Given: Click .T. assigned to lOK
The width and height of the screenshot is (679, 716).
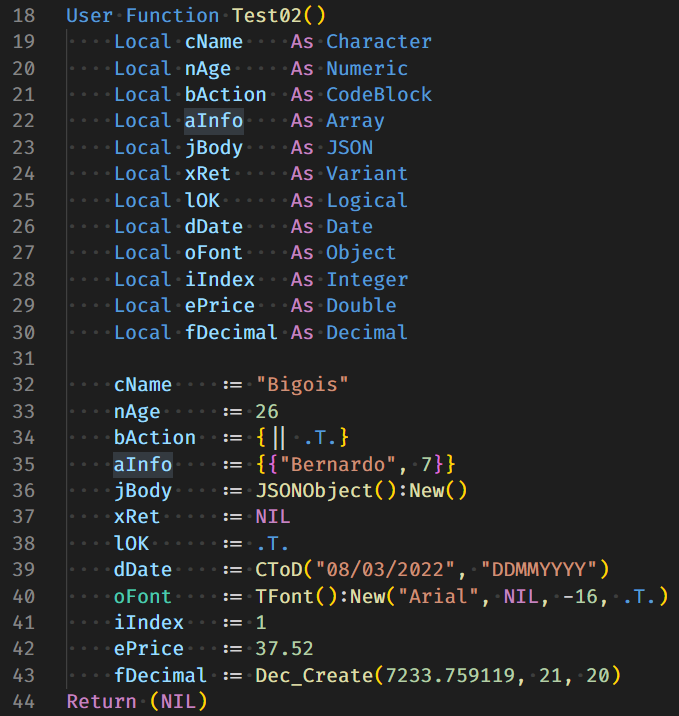Looking at the screenshot, I should click(273, 544).
